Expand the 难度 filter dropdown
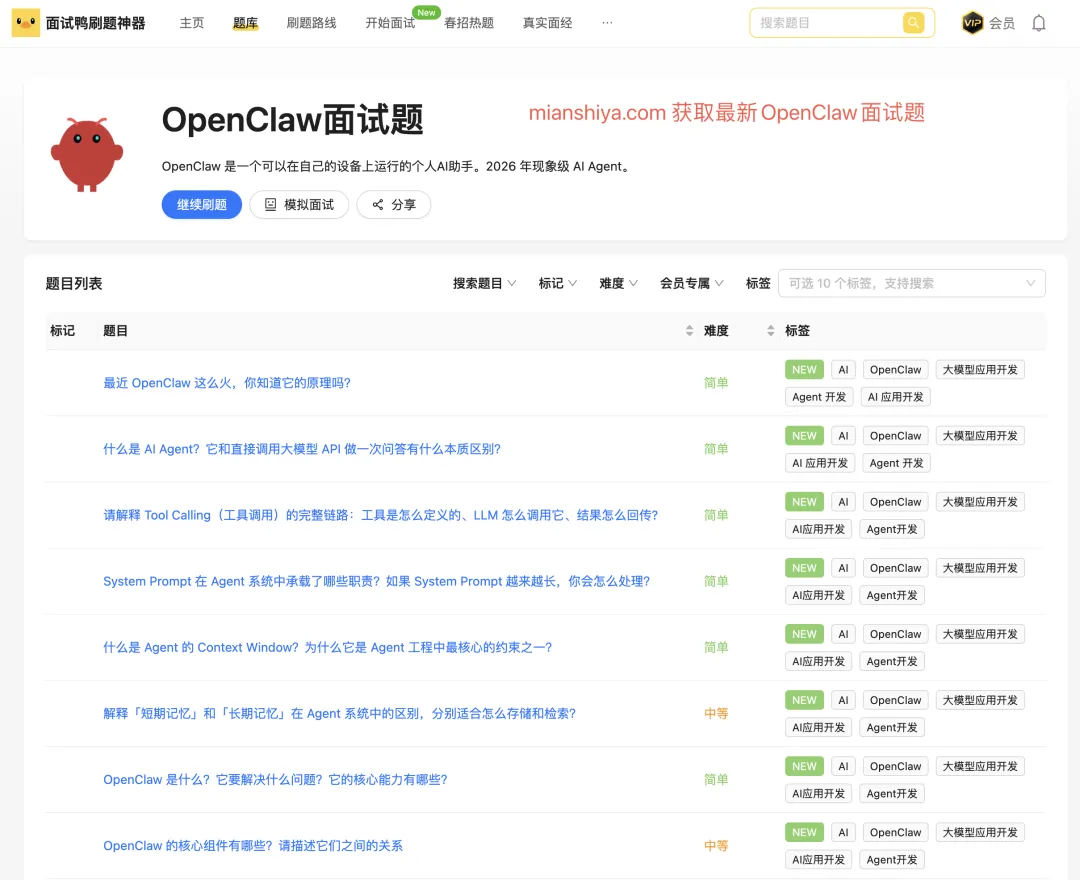Image resolution: width=1080 pixels, height=880 pixels. 619,283
